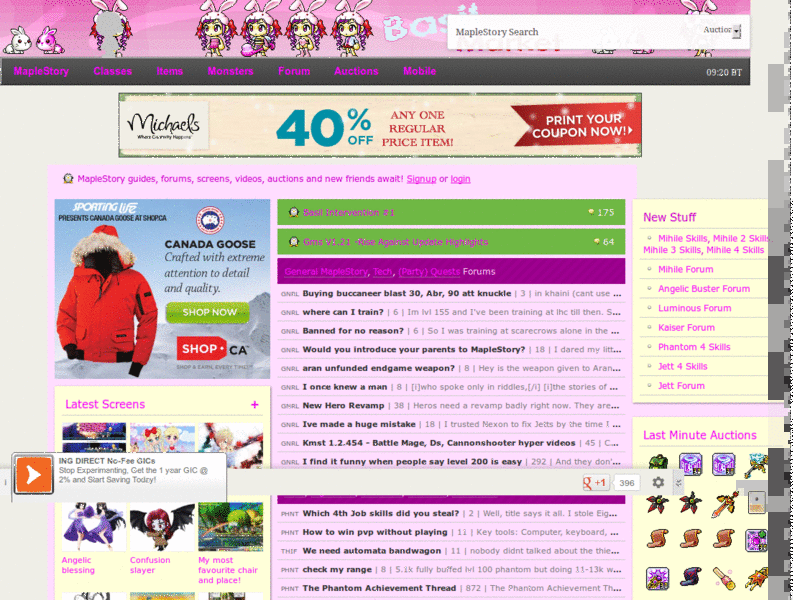The height and width of the screenshot is (600, 800).
Task: Expand Latest Screens with the plus icon
Action: 255,404
